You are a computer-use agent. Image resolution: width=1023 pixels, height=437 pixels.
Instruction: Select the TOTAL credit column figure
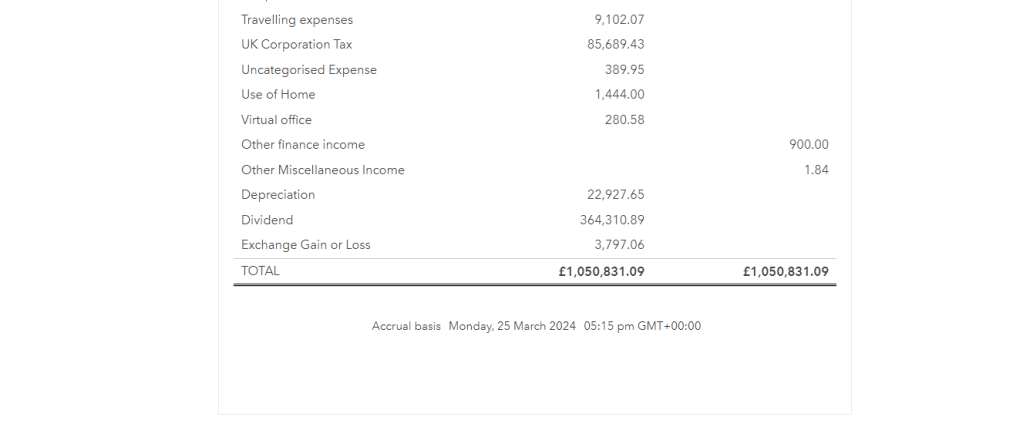786,271
